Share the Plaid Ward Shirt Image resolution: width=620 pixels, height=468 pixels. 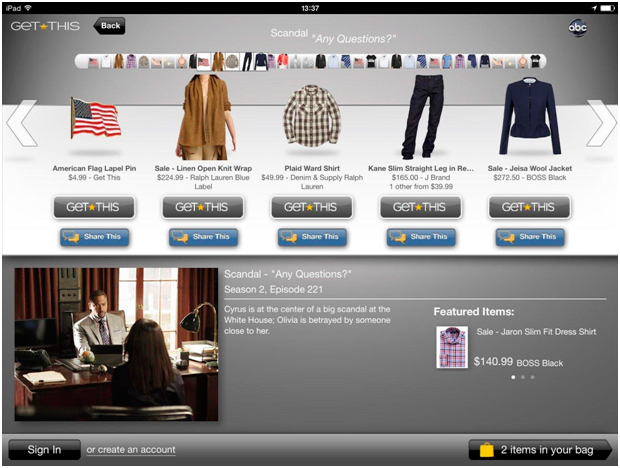pyautogui.click(x=312, y=237)
